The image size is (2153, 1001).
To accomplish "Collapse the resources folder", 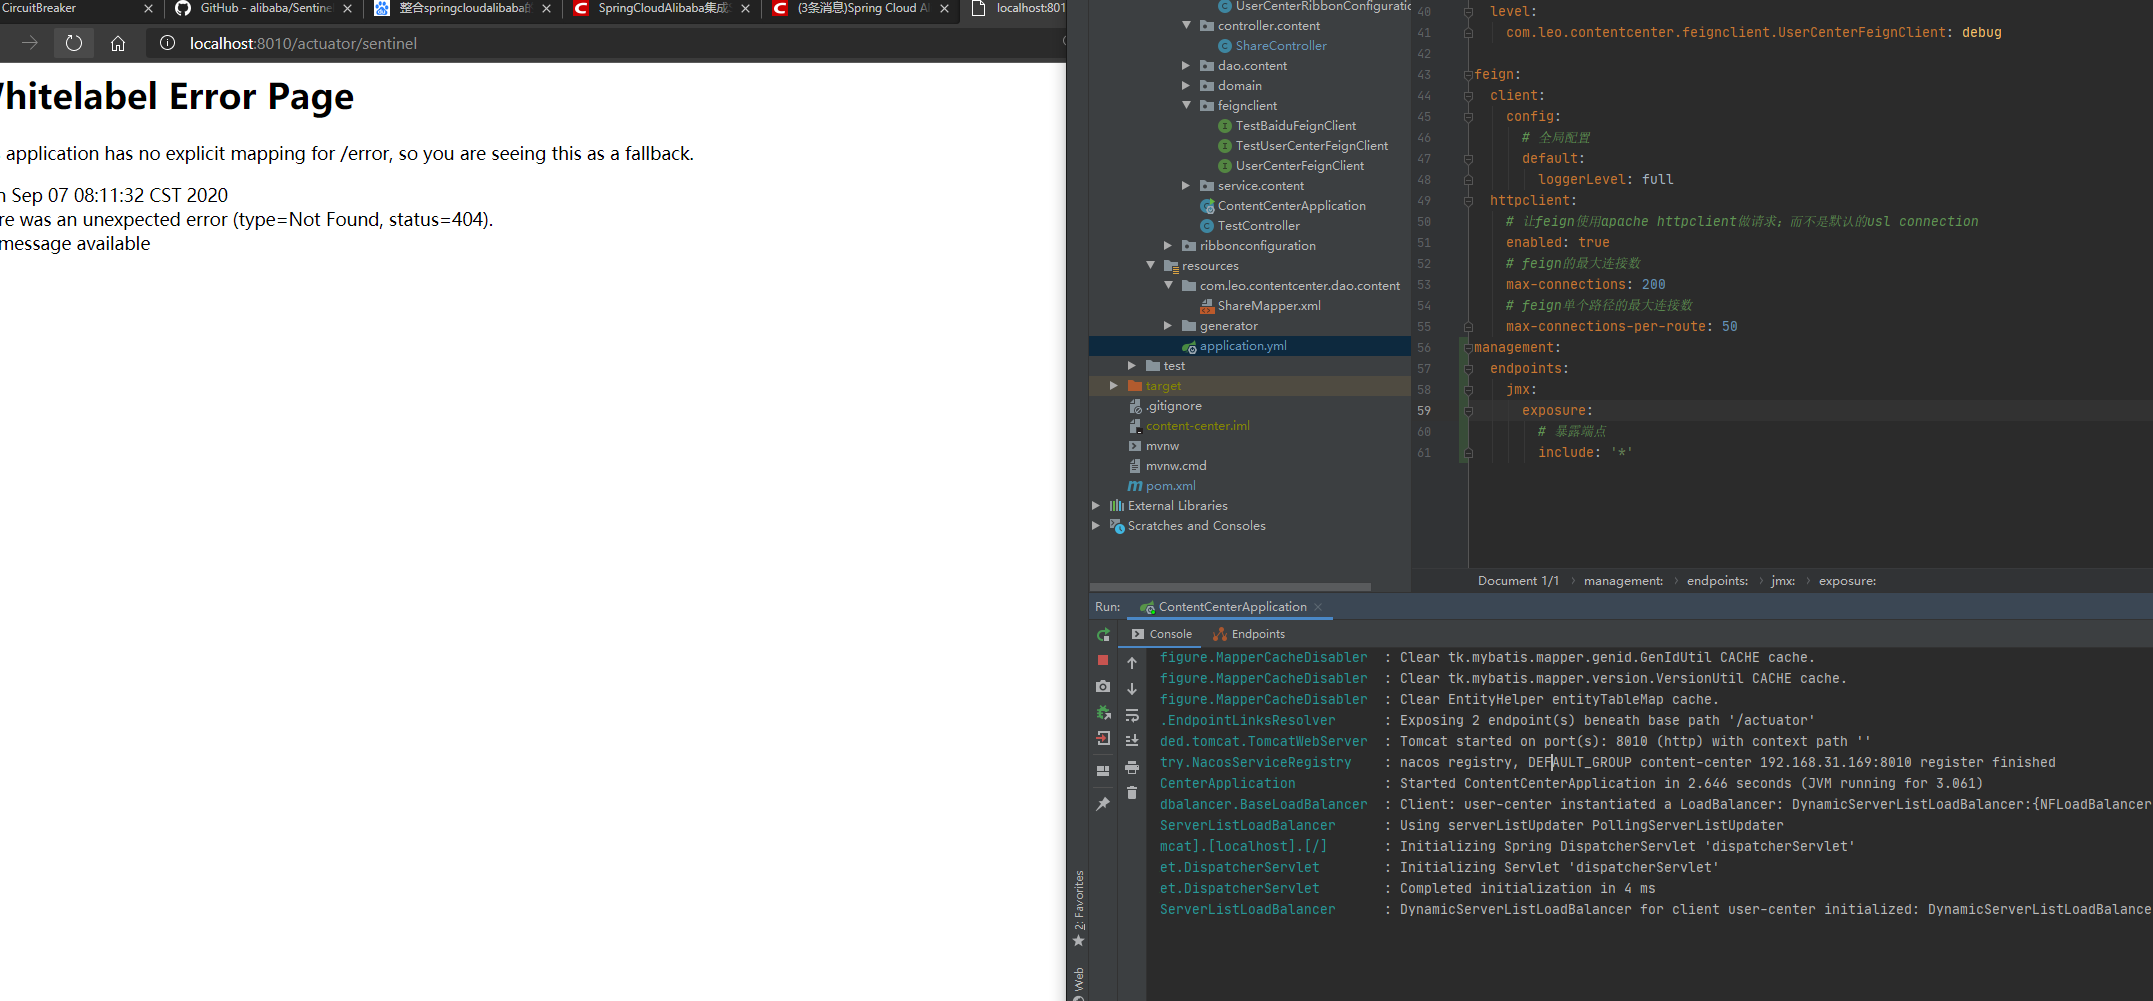I will [1150, 265].
